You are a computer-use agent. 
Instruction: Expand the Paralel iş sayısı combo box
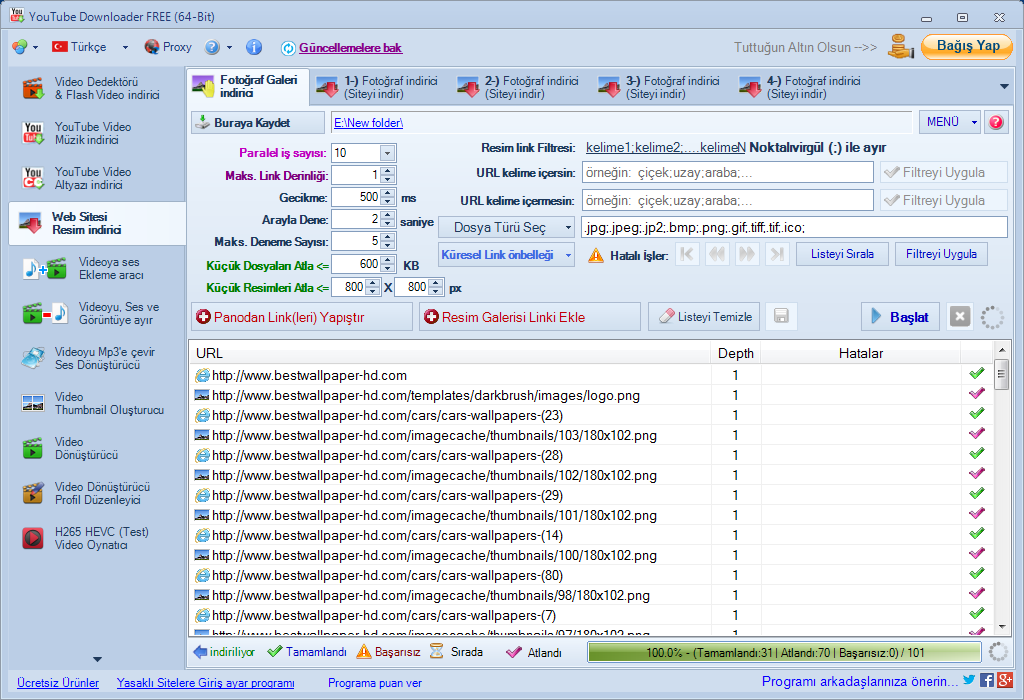387,153
